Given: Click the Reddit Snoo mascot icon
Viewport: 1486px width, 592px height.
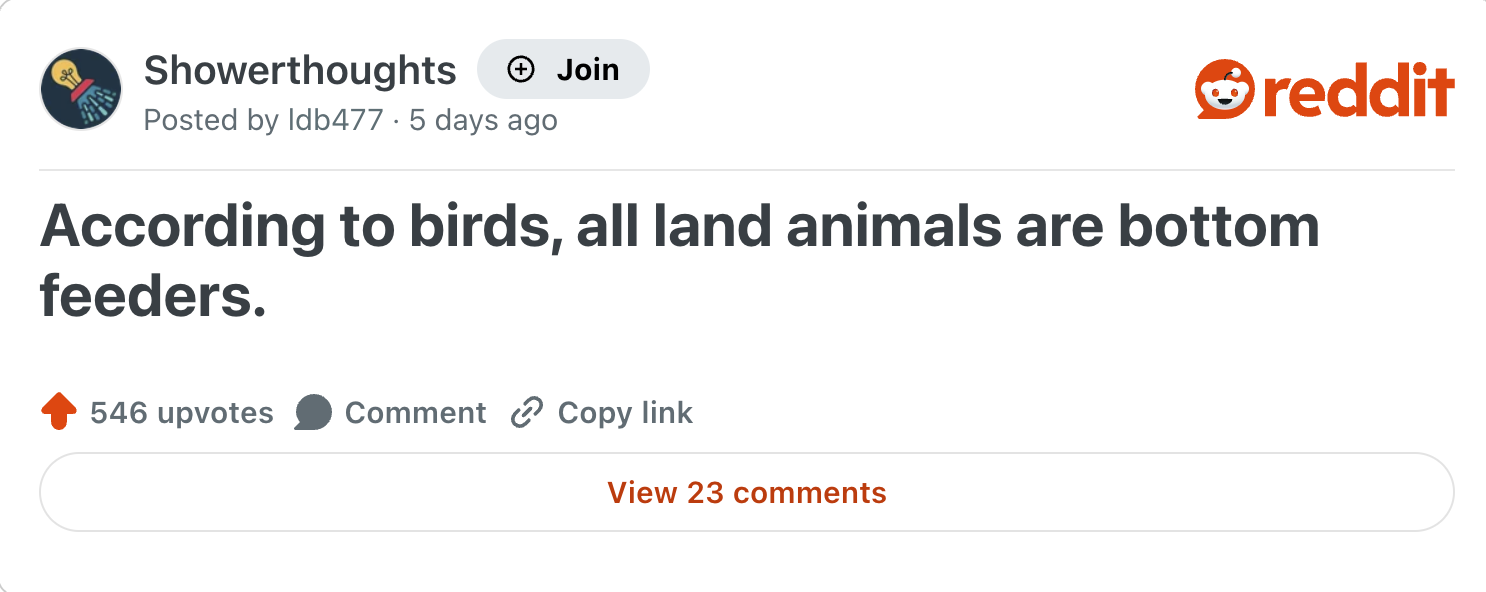Looking at the screenshot, I should (x=1223, y=90).
